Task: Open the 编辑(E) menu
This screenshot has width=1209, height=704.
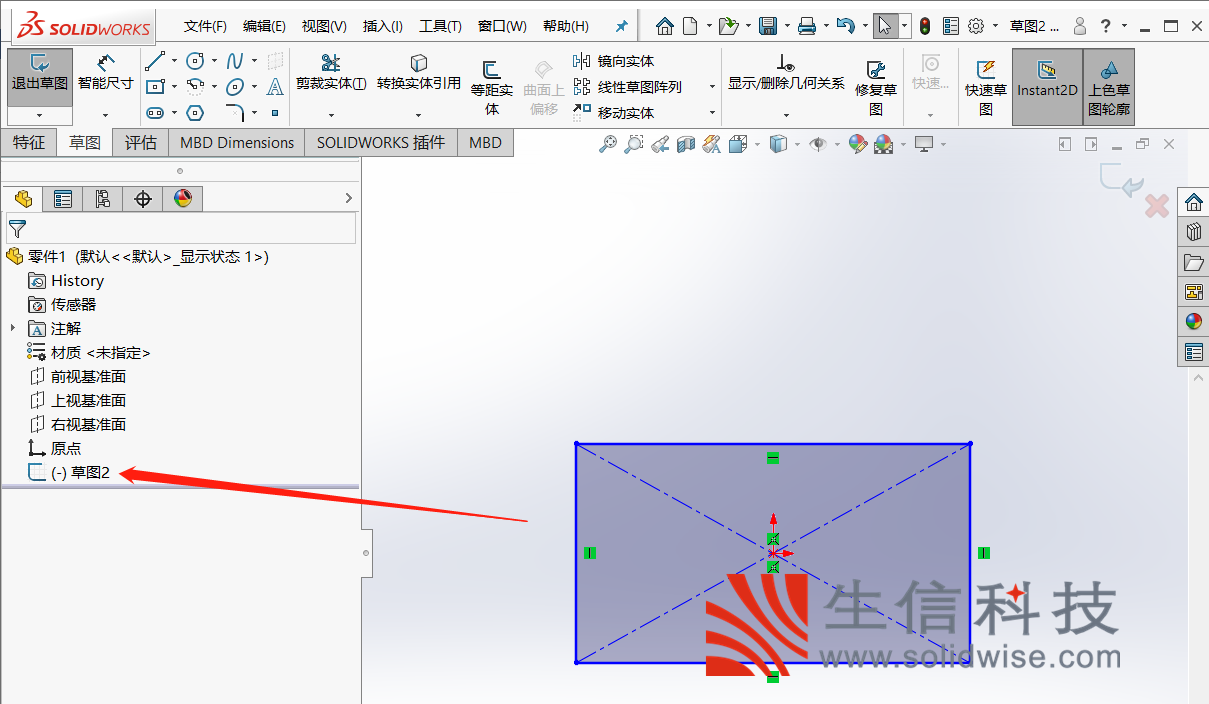Action: click(x=264, y=26)
